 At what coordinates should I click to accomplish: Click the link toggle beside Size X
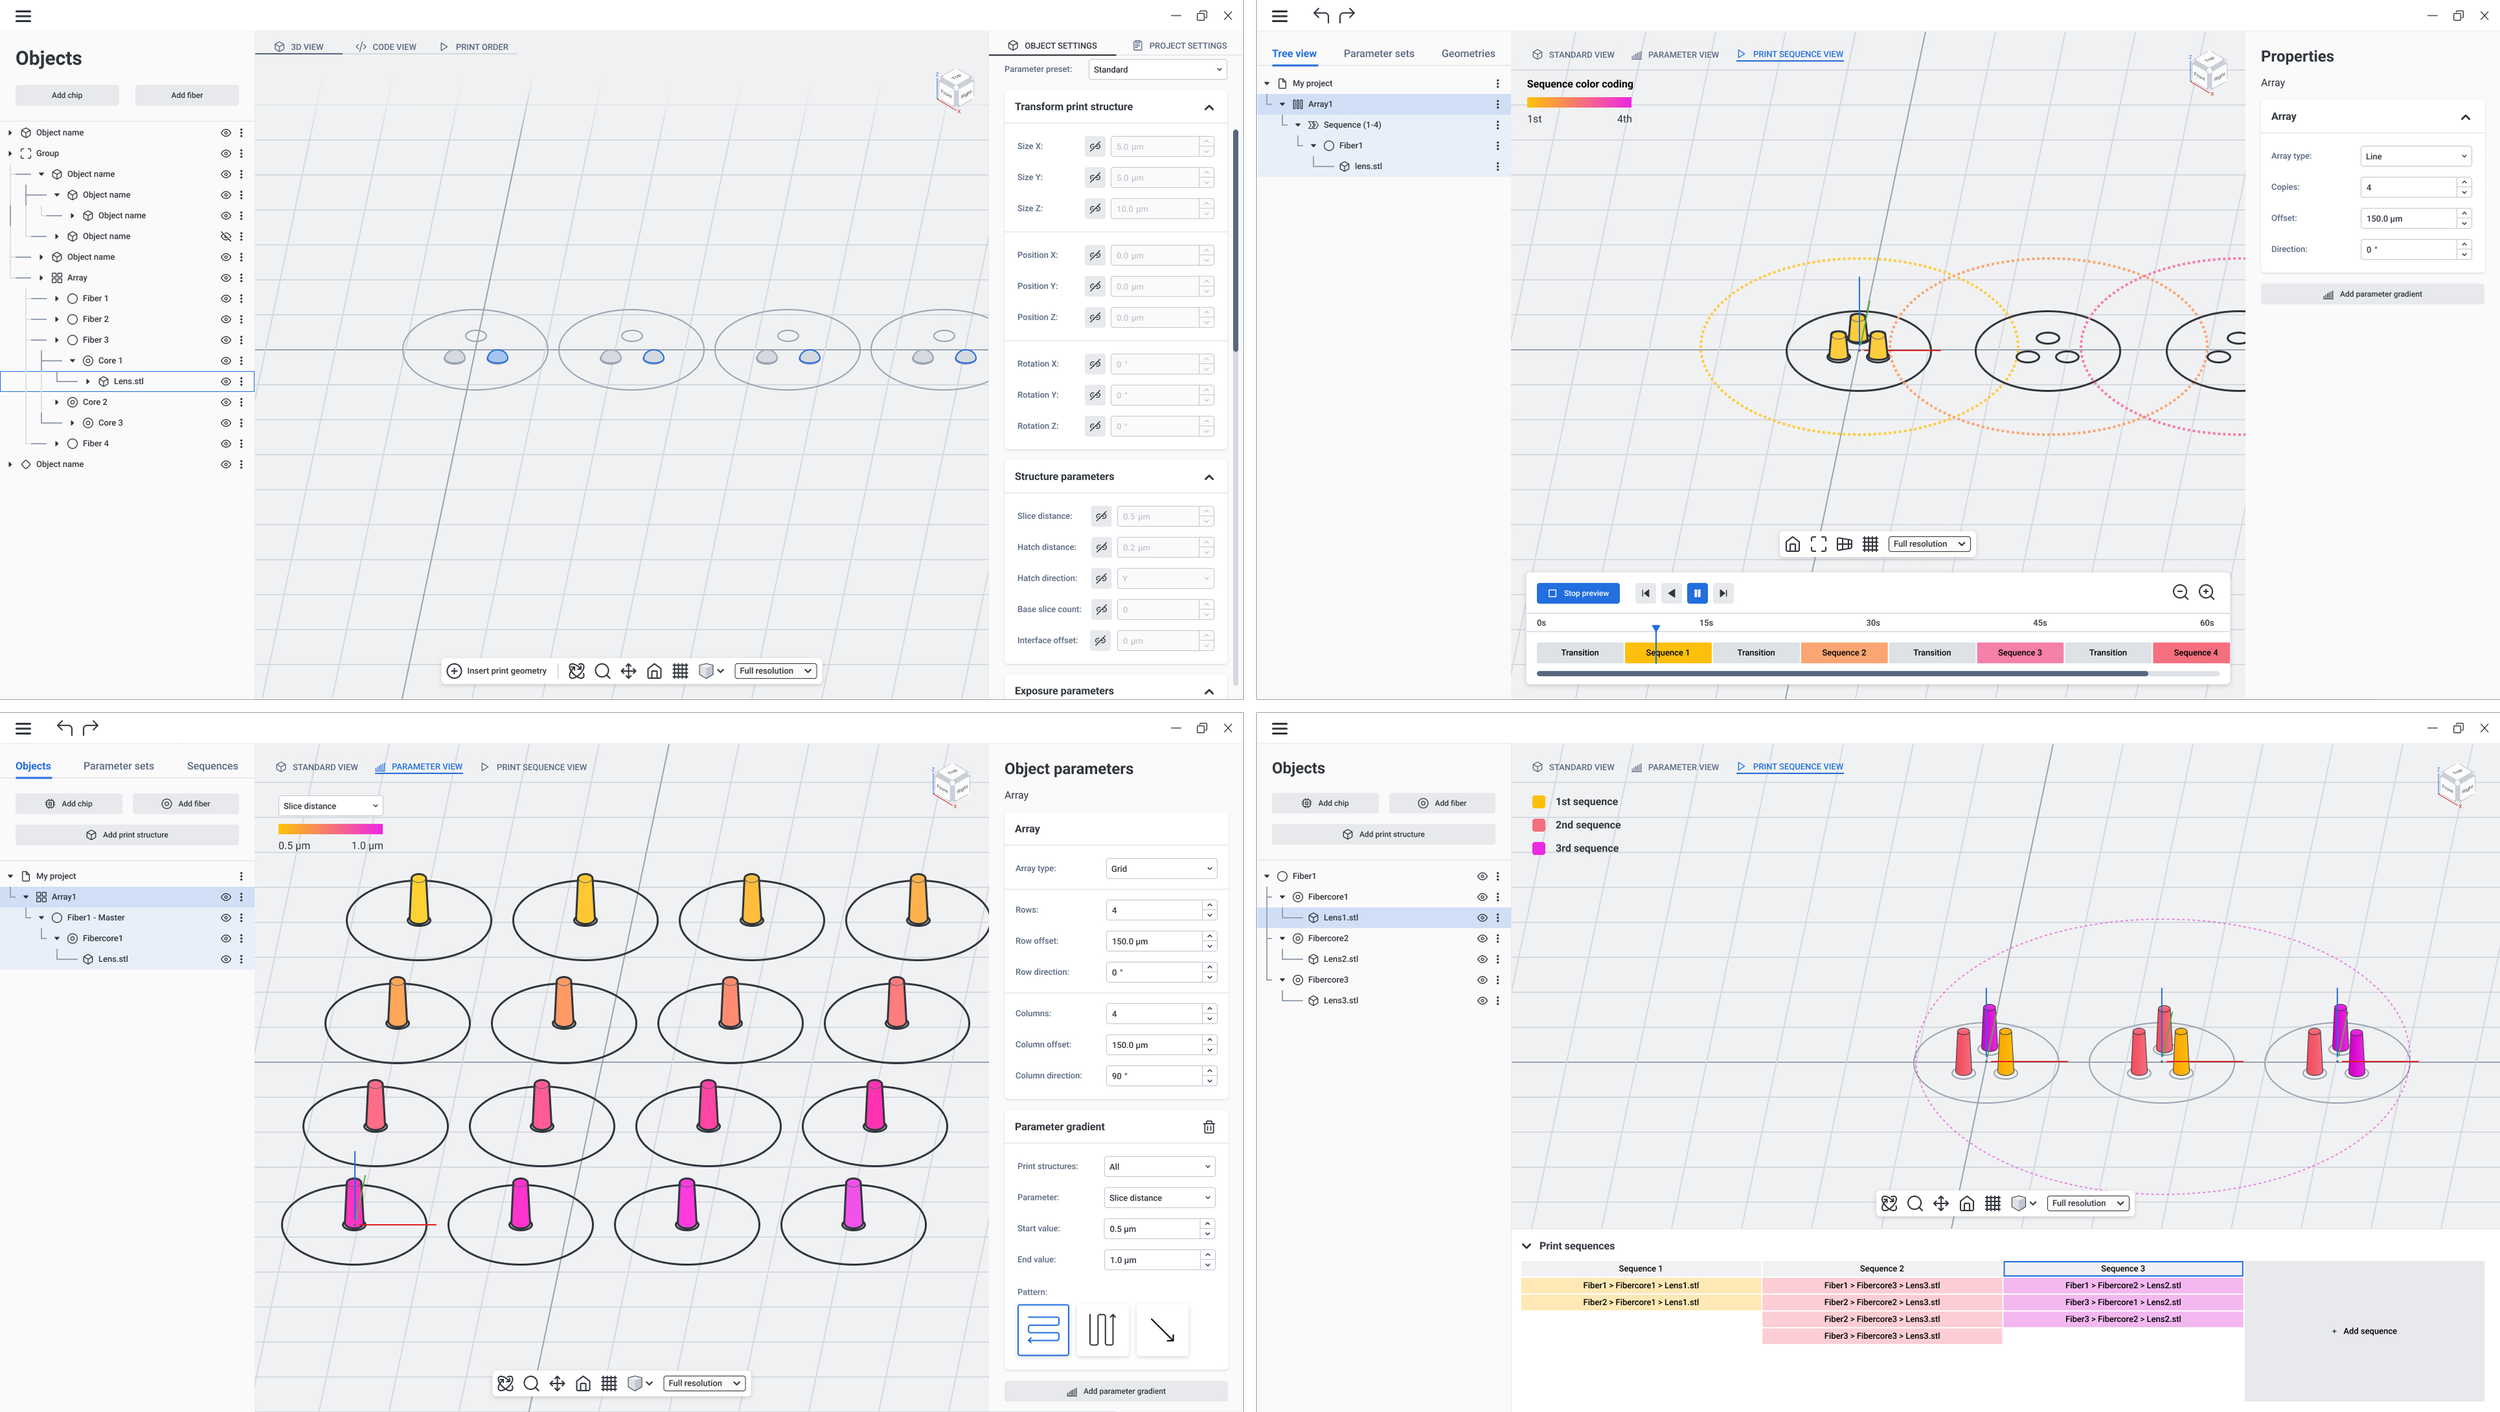(x=1095, y=147)
